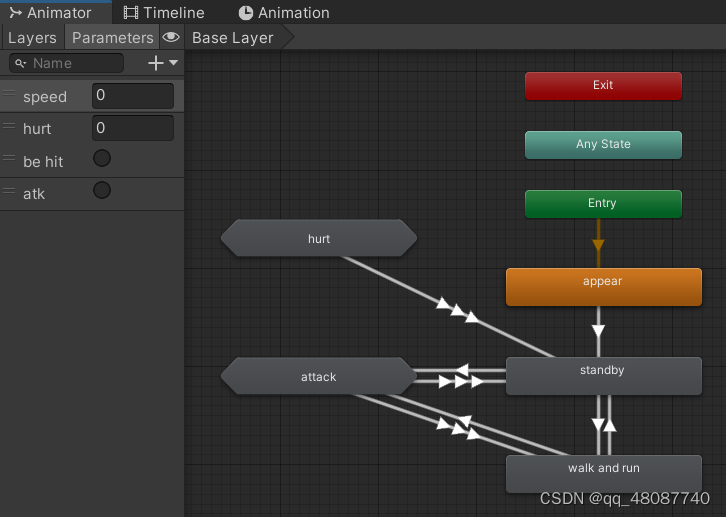The image size is (726, 517).
Task: Select the standby to walk and run transition
Action: pyautogui.click(x=598, y=424)
